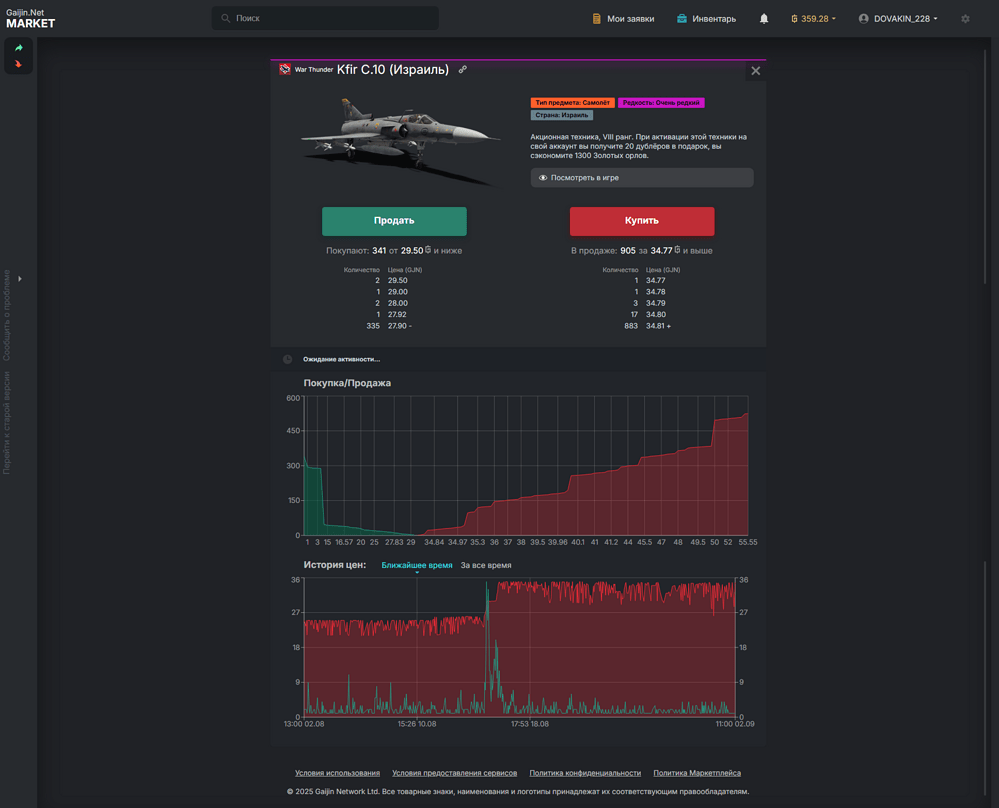This screenshot has height=808, width=999.
Task: Click the green share arrow icon in sidebar
Action: (18, 48)
